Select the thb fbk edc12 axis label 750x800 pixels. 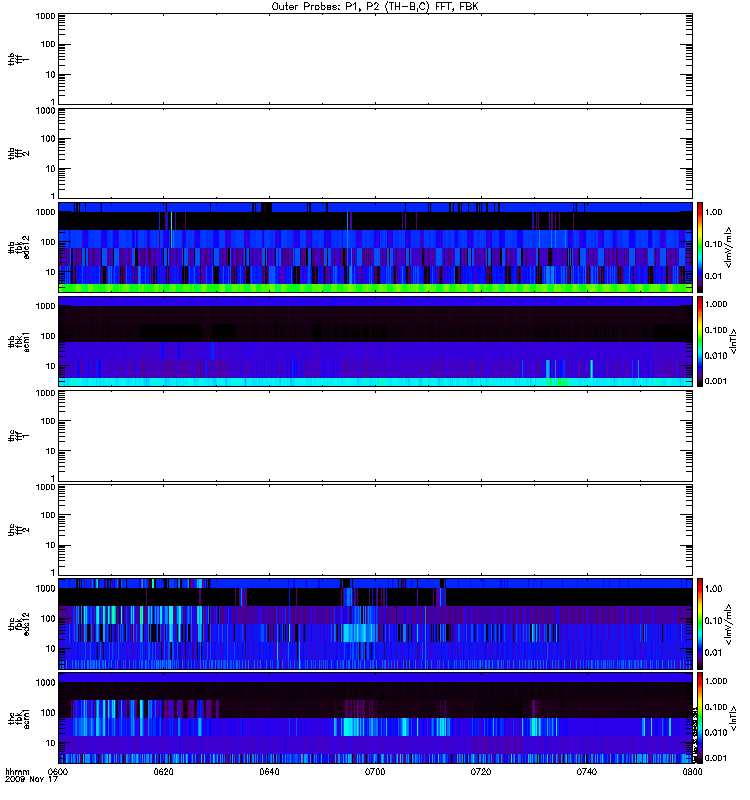(x=18, y=247)
